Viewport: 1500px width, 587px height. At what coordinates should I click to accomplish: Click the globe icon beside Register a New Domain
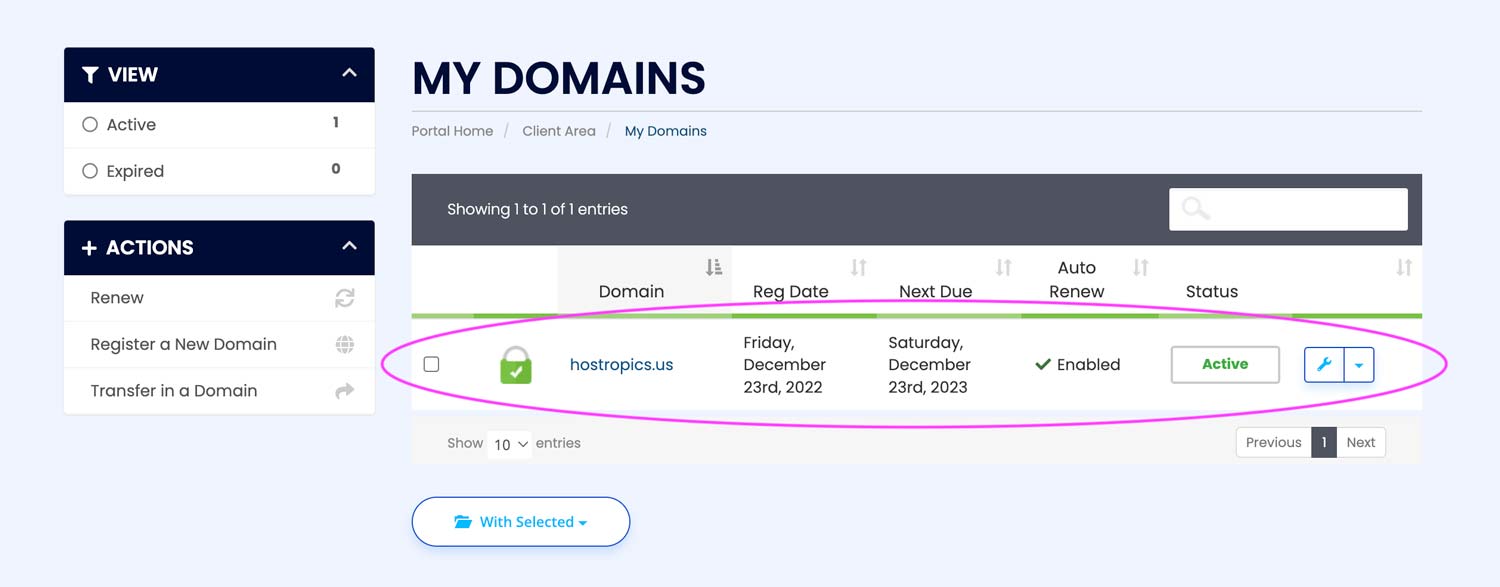(344, 344)
